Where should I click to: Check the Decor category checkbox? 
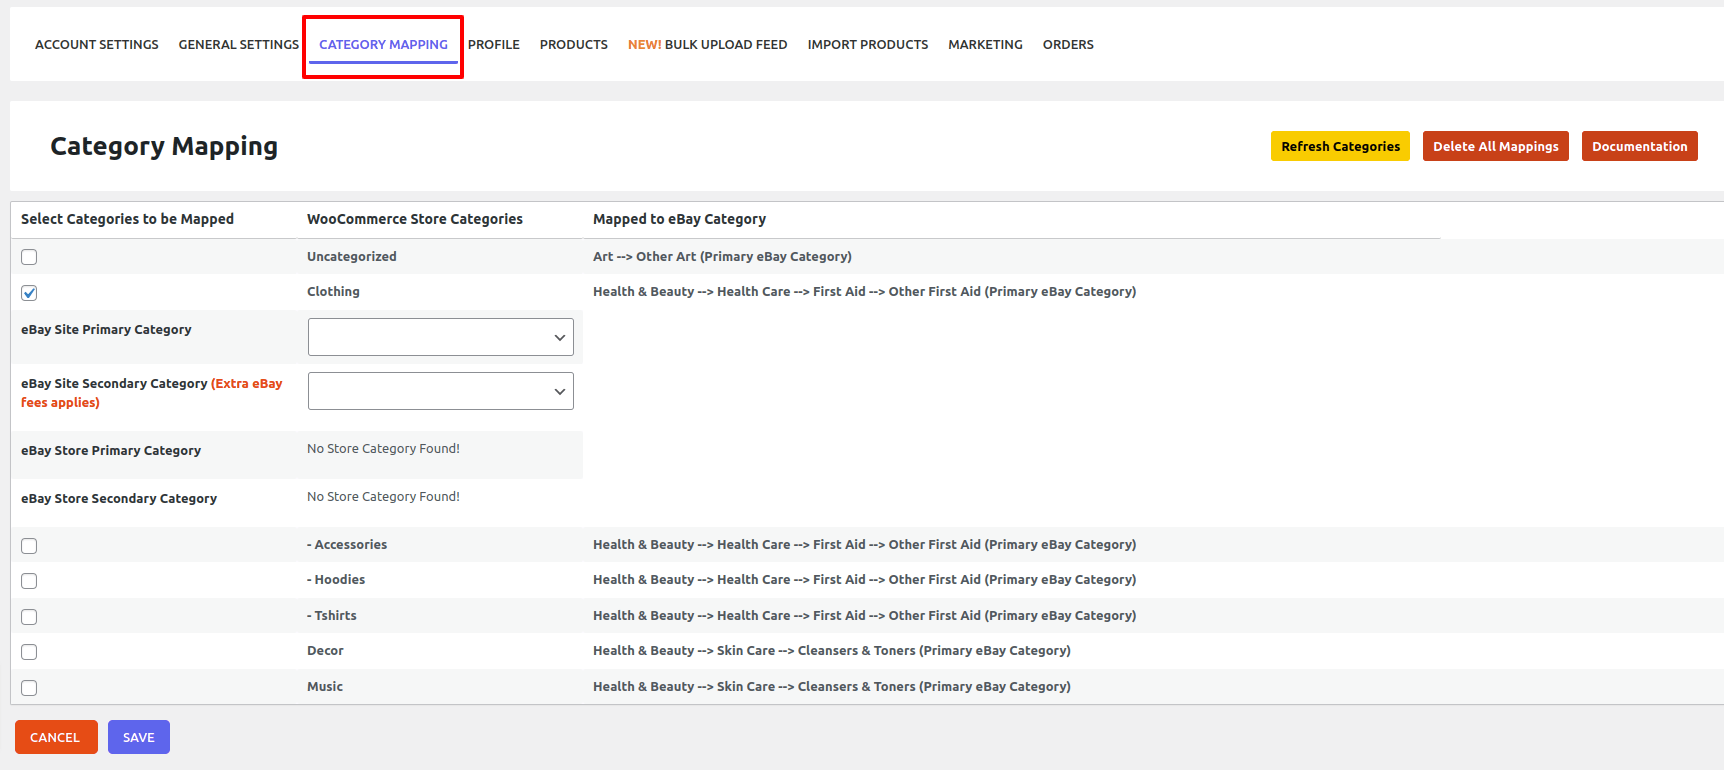click(x=29, y=652)
